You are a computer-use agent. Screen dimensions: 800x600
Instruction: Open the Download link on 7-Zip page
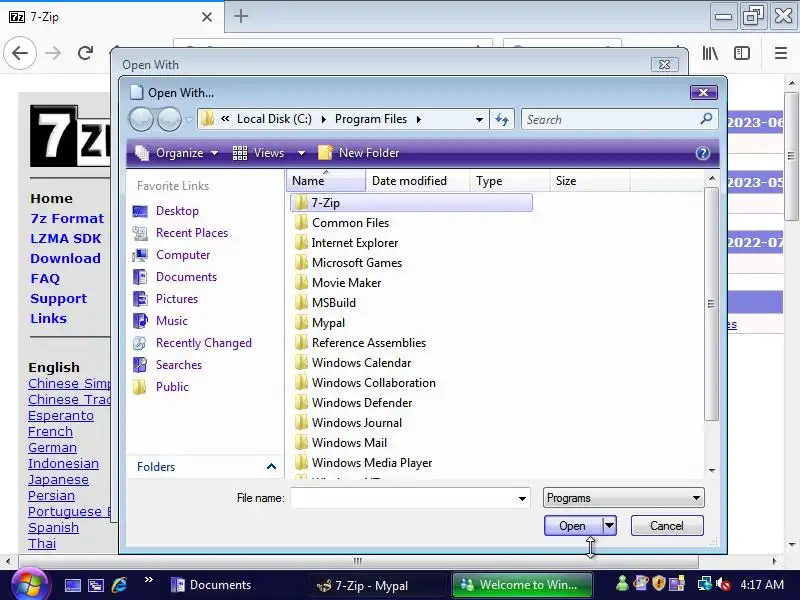65,258
